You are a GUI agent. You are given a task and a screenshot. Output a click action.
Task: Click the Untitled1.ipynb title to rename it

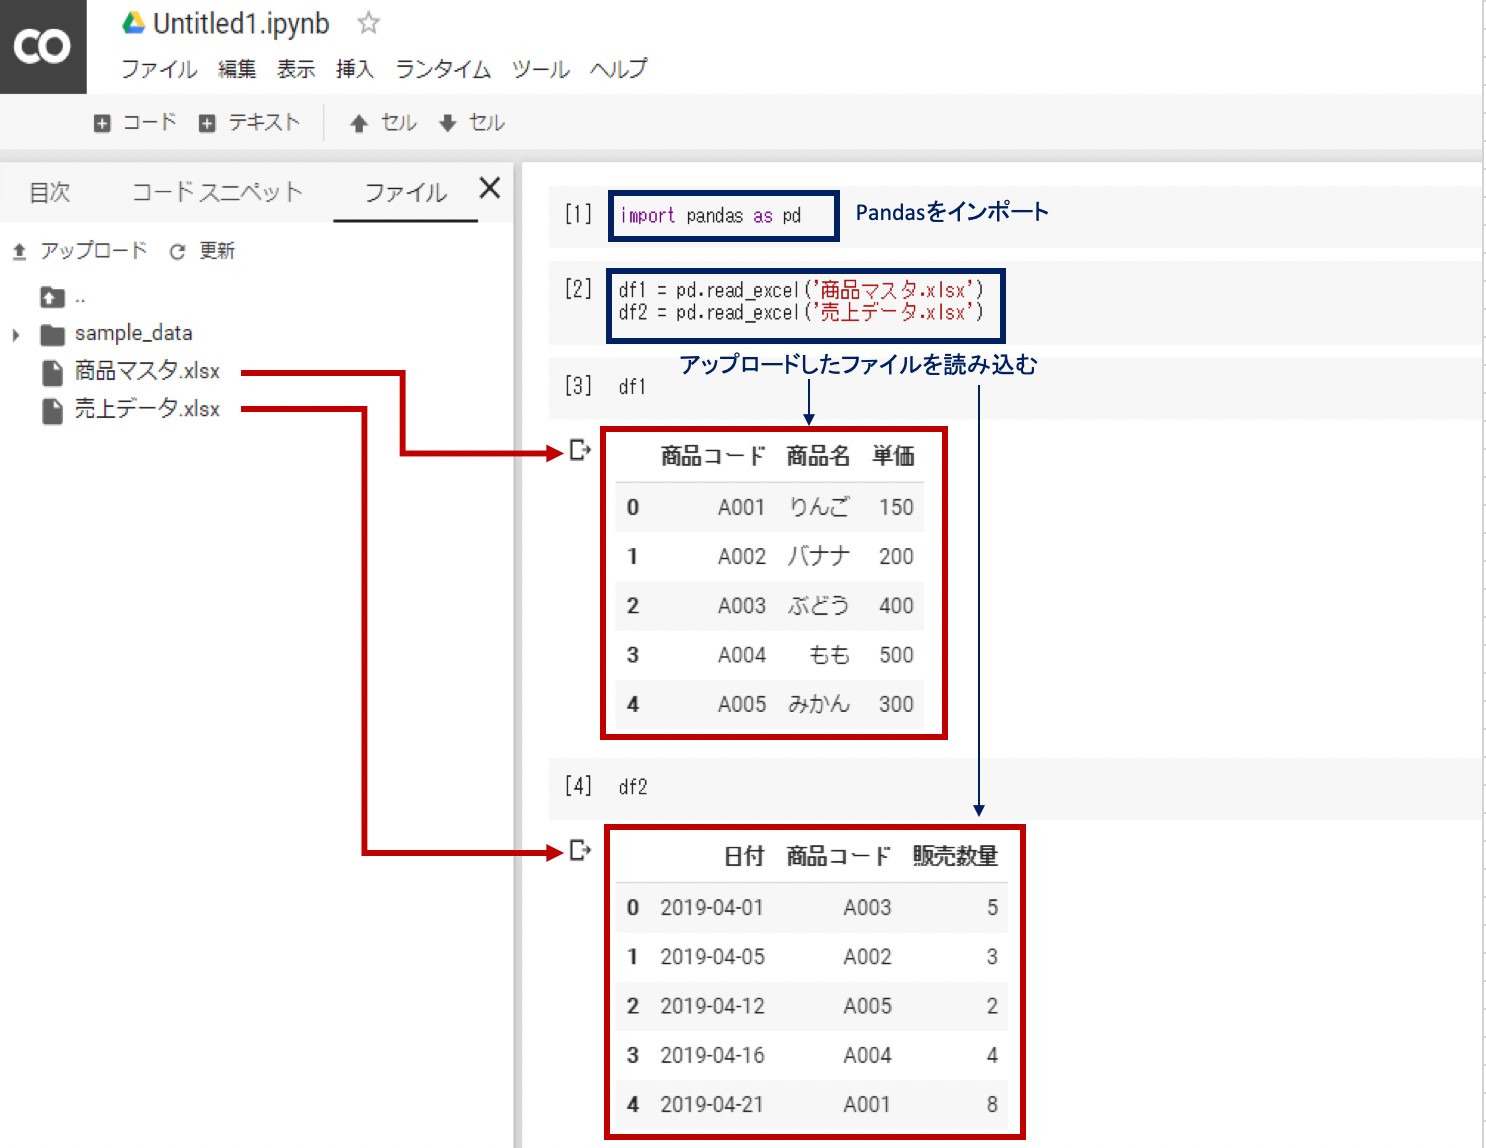coord(241,23)
